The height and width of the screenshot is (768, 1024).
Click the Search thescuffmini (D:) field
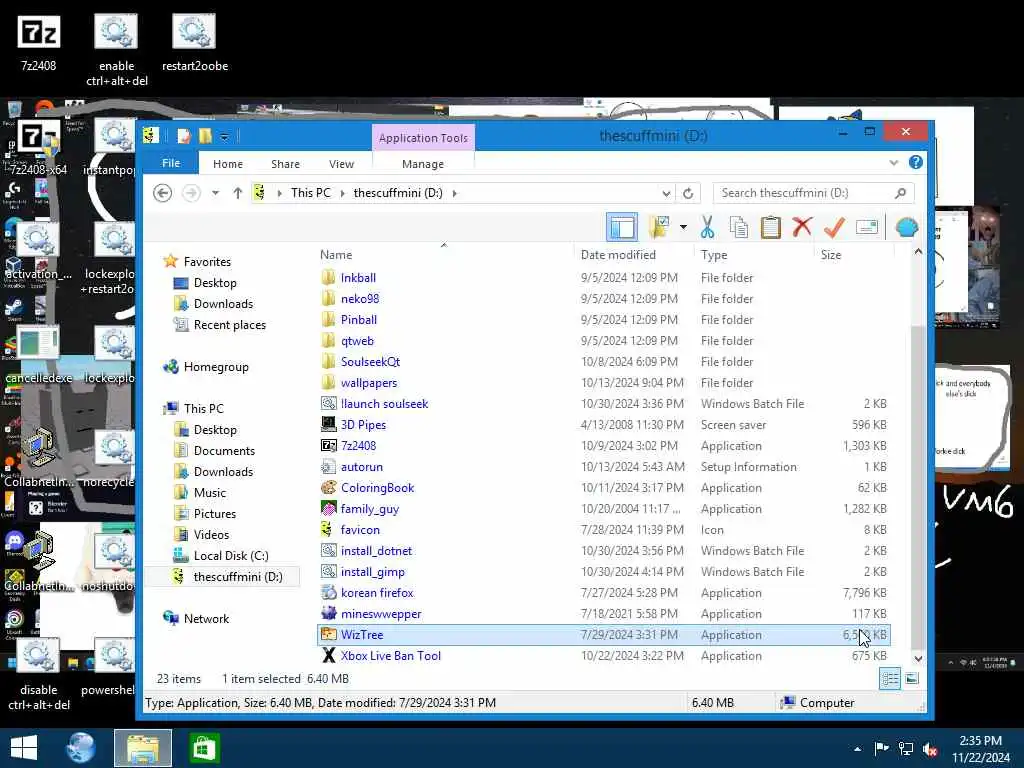[x=813, y=193]
